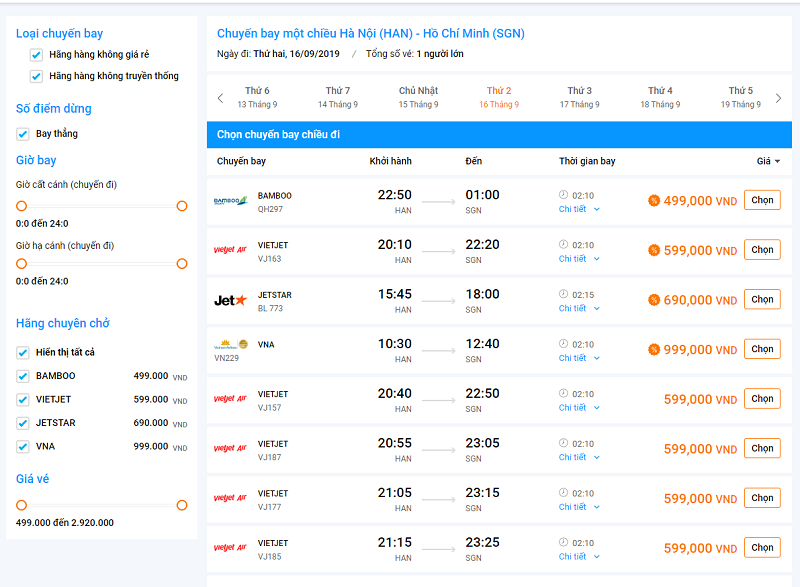Click left handle of takeoff time slider
This screenshot has width=800, height=587.
21,206
